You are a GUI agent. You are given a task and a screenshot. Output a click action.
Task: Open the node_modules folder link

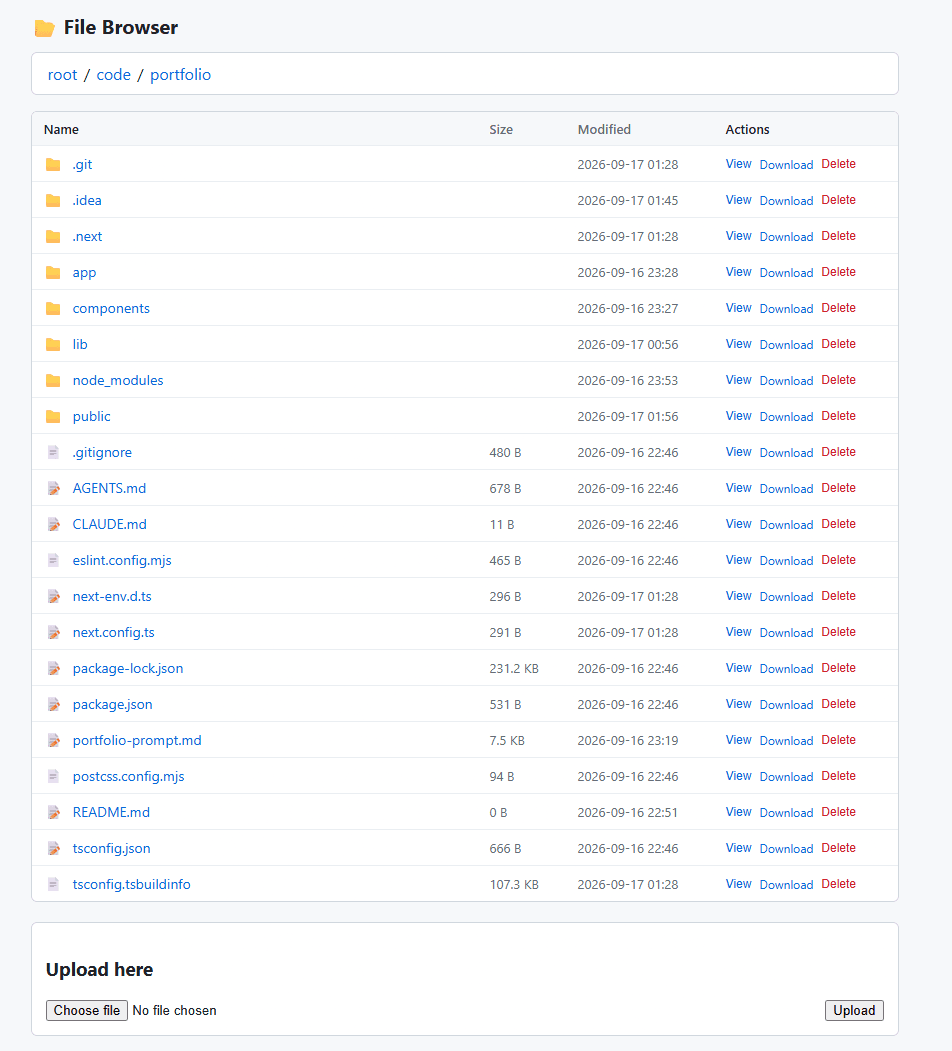click(x=118, y=381)
